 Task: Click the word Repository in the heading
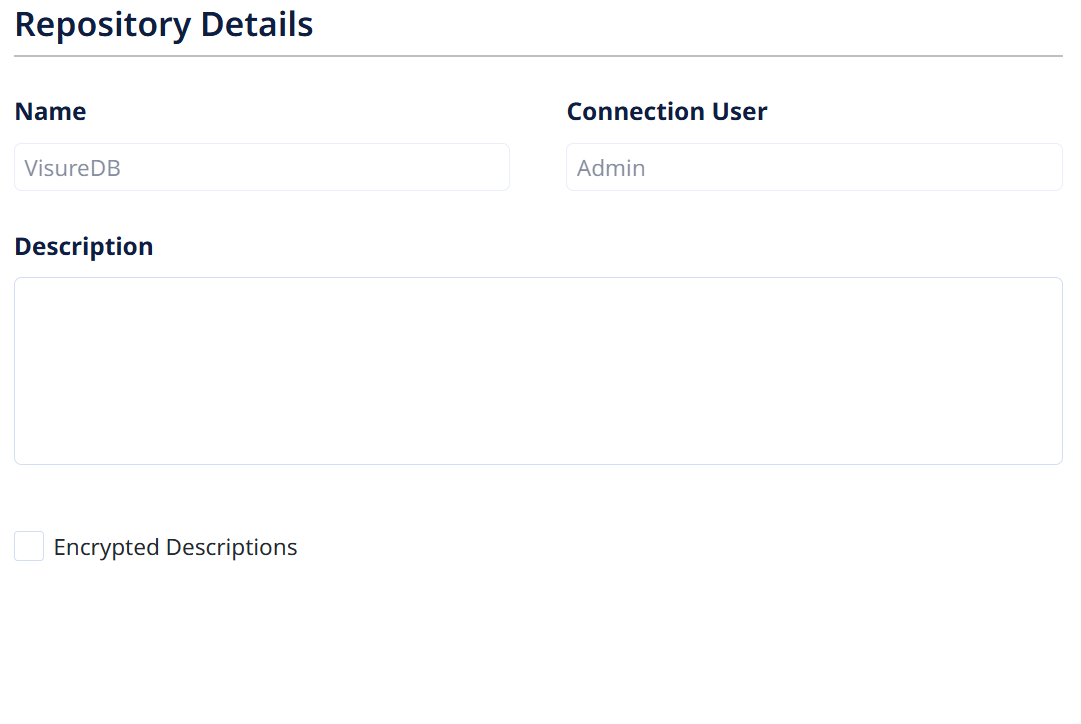(103, 26)
